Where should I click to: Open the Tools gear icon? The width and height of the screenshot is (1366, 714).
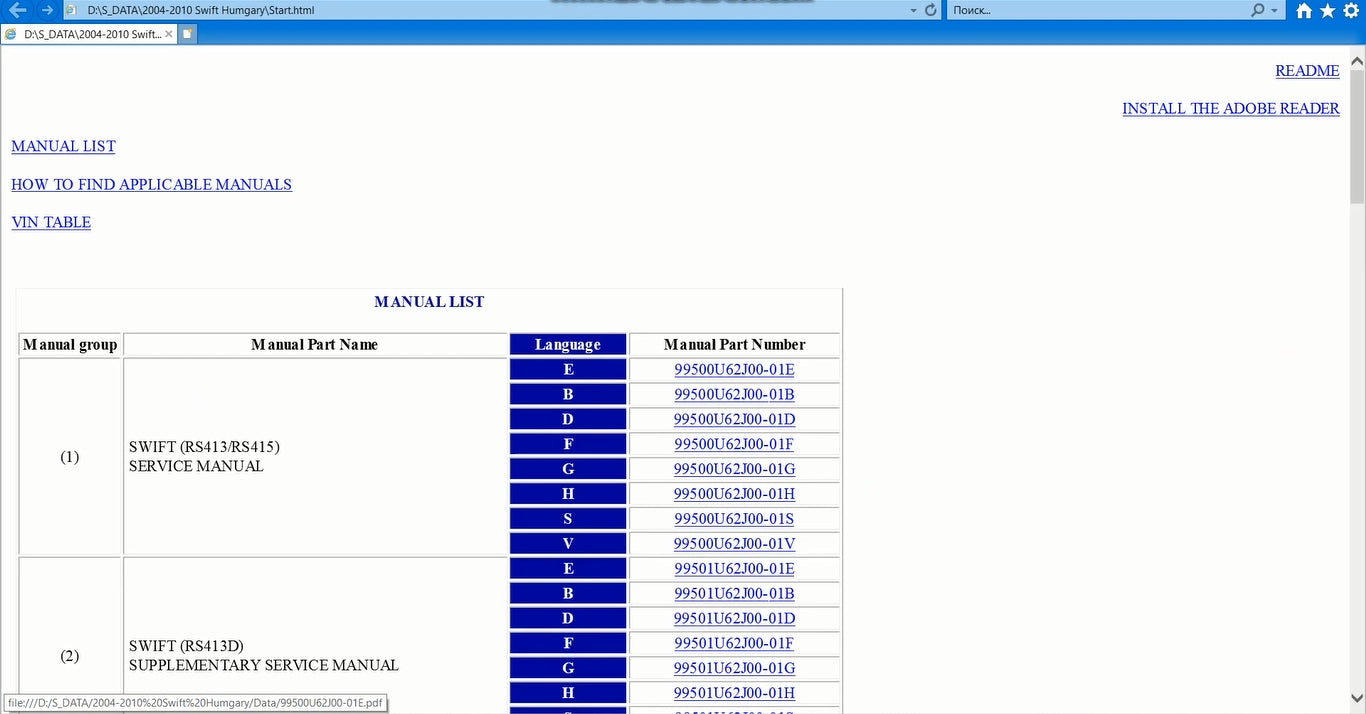coord(1351,11)
